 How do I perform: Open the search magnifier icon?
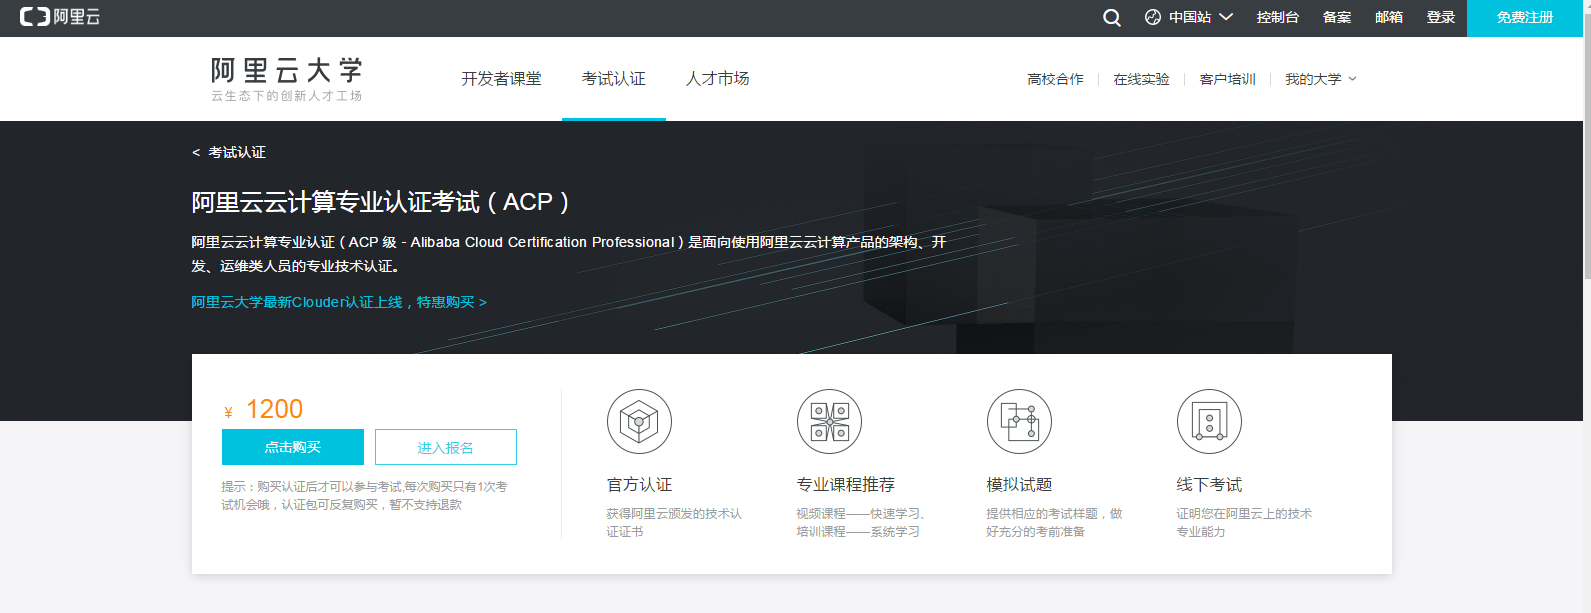pos(1112,18)
